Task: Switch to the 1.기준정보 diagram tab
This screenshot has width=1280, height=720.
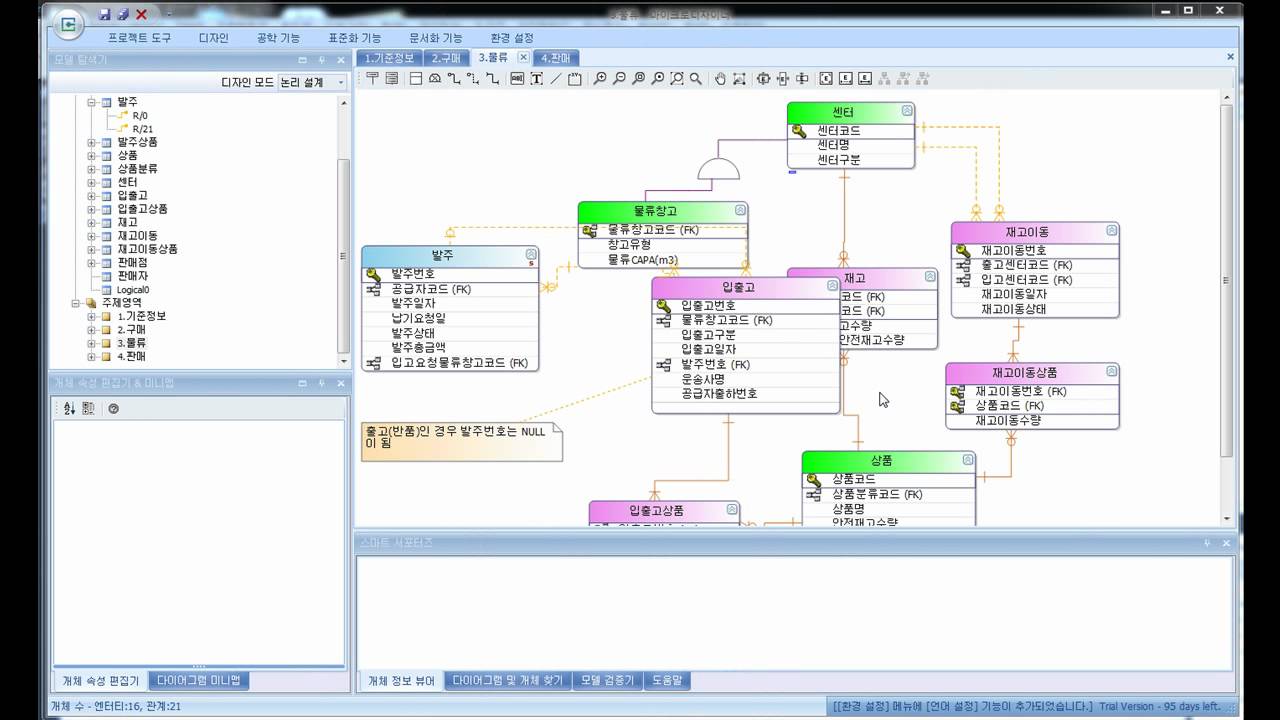Action: pos(389,58)
